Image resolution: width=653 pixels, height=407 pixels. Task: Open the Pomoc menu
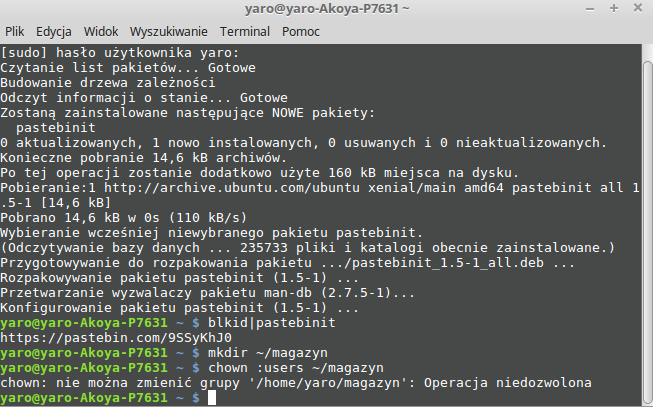(x=301, y=32)
